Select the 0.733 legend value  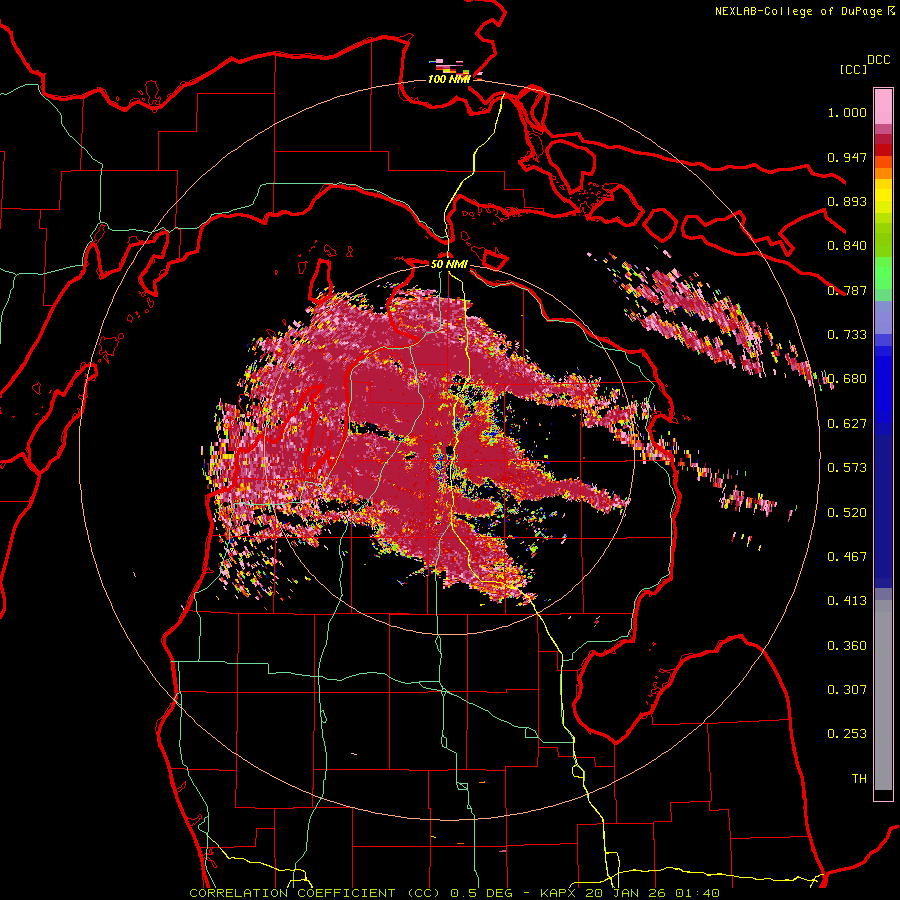tap(847, 335)
